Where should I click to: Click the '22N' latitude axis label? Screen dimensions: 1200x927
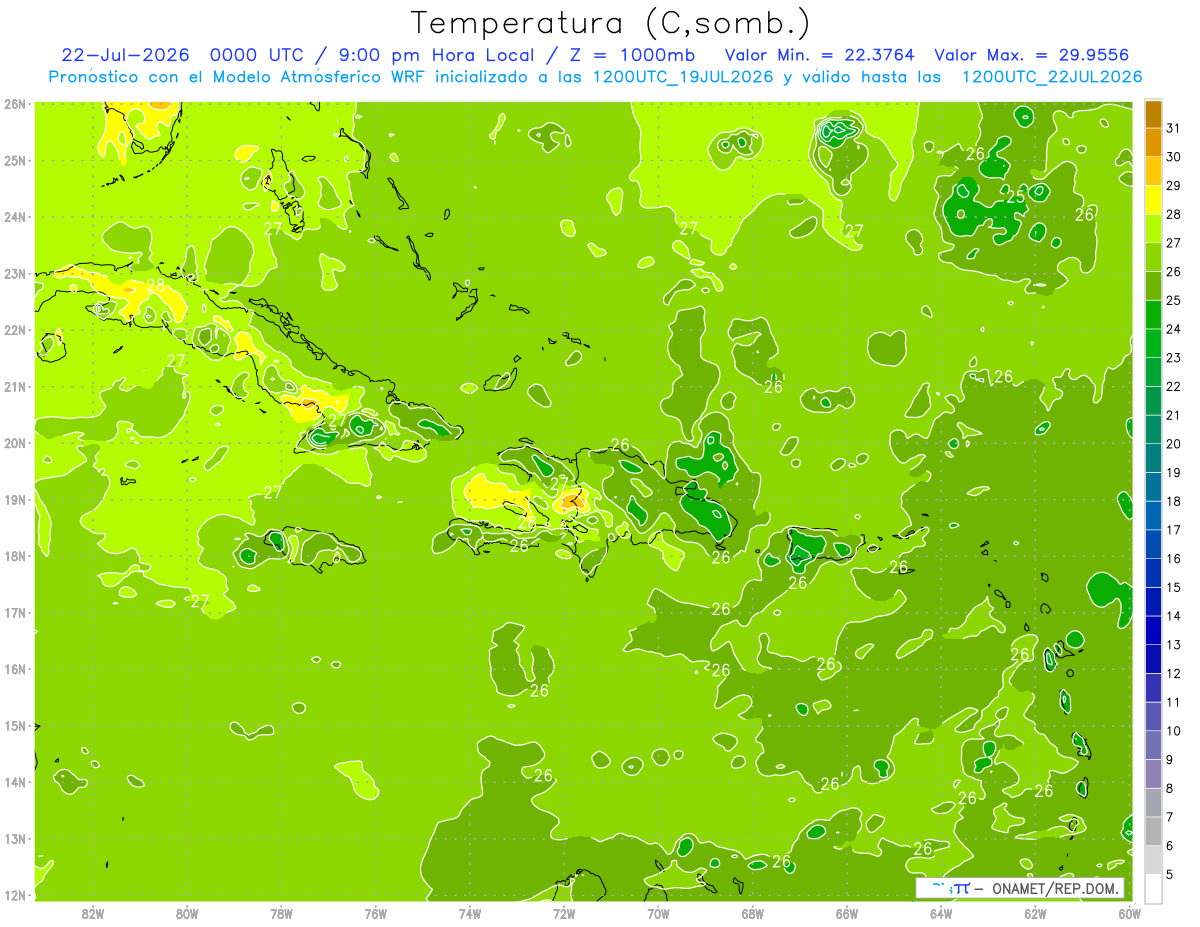tap(15, 330)
